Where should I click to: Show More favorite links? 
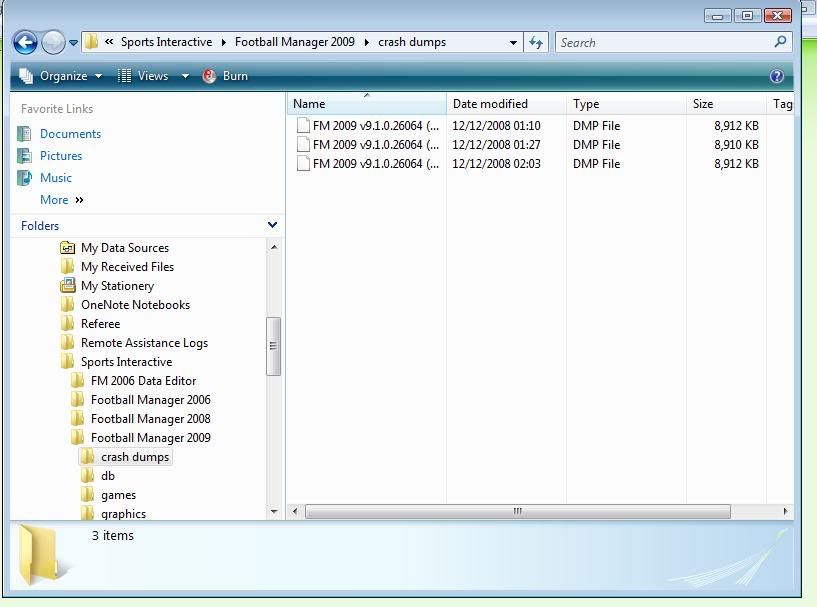[x=61, y=200]
